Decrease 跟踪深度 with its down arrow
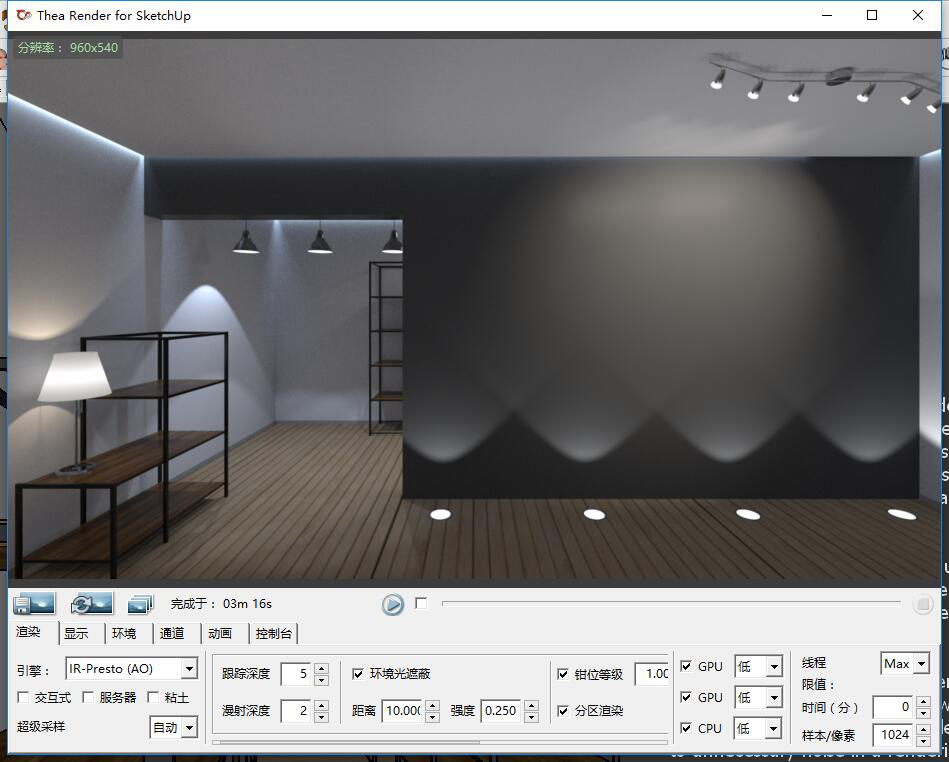 [322, 680]
